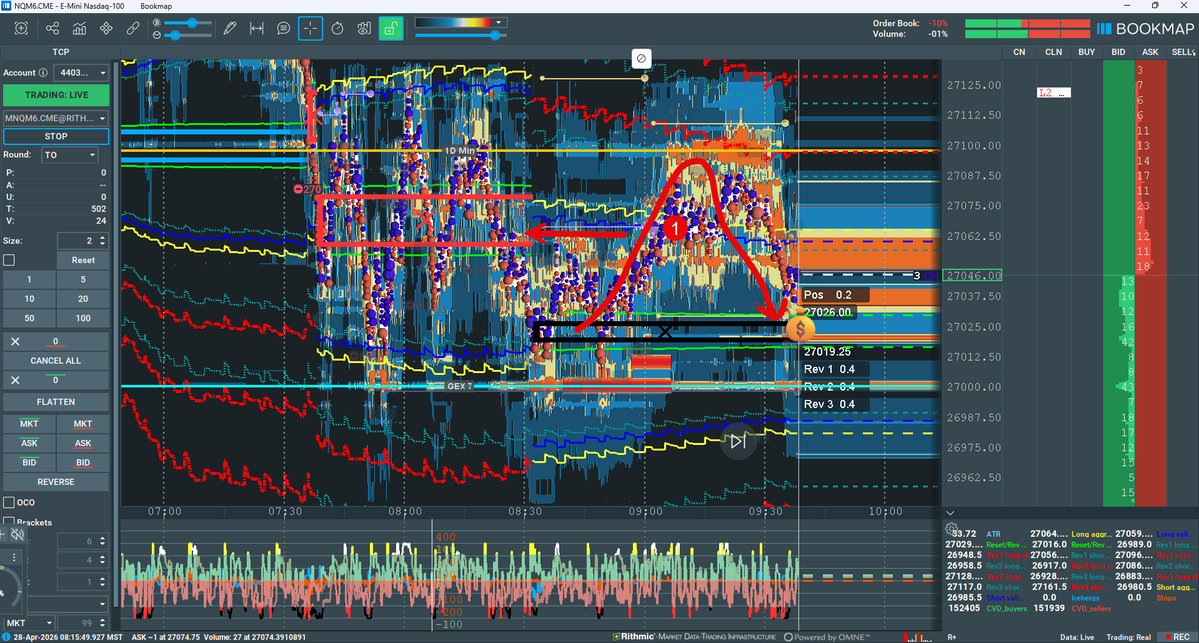
Task: Click the hand-and-eye icon in toolbar
Action: coord(364,29)
